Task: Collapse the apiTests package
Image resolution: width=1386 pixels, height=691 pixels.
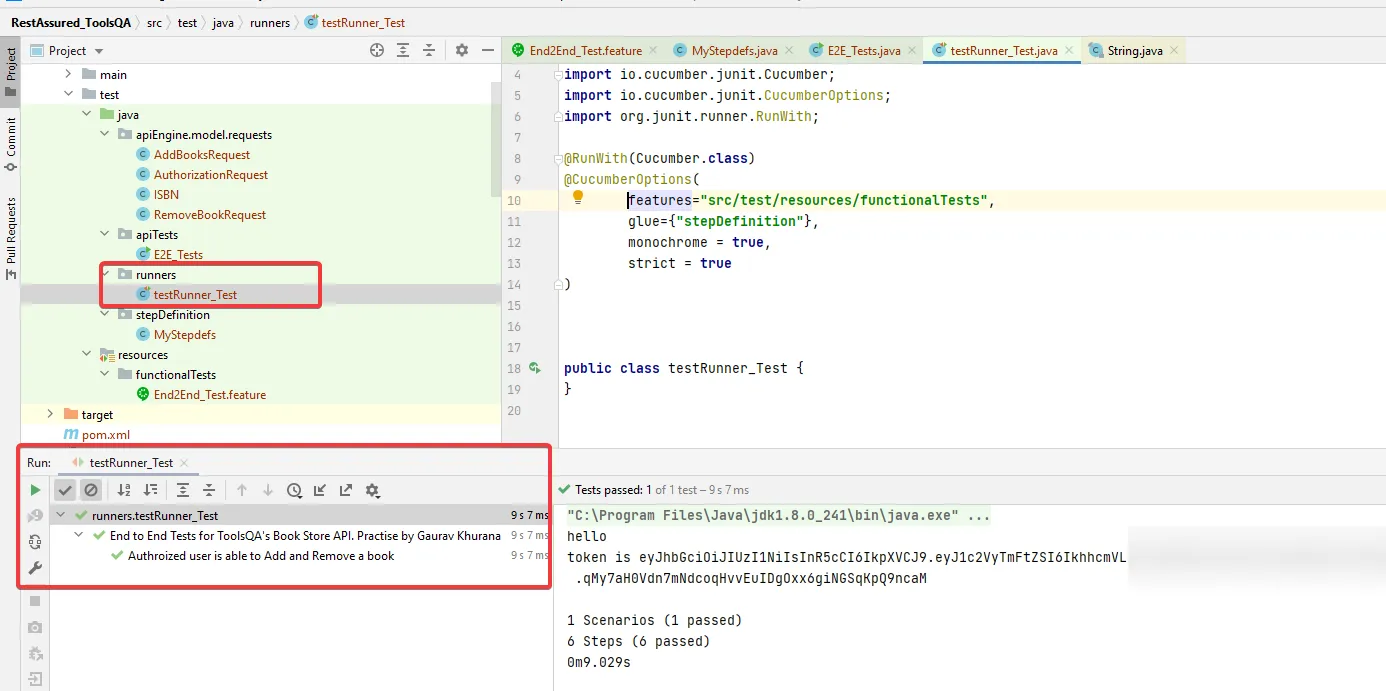Action: (104, 234)
